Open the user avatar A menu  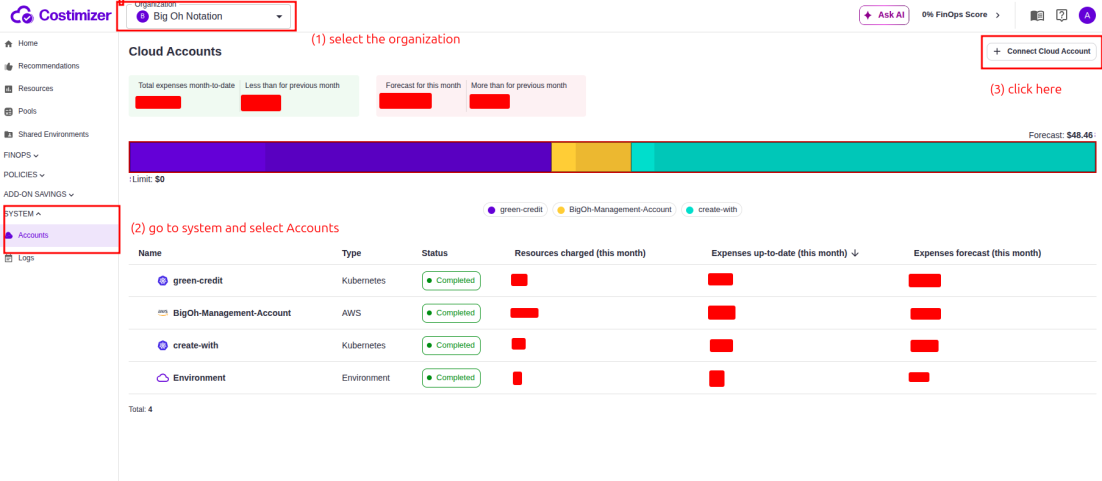pyautogui.click(x=1086, y=15)
